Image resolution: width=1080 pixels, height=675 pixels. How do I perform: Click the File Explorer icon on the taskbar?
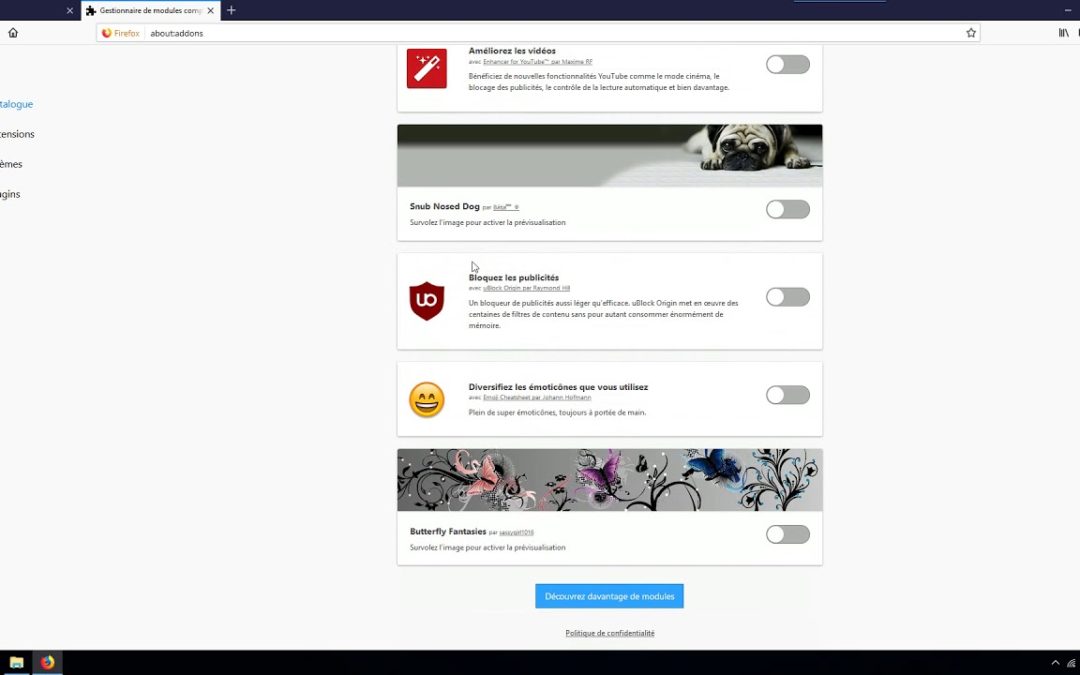coord(17,662)
